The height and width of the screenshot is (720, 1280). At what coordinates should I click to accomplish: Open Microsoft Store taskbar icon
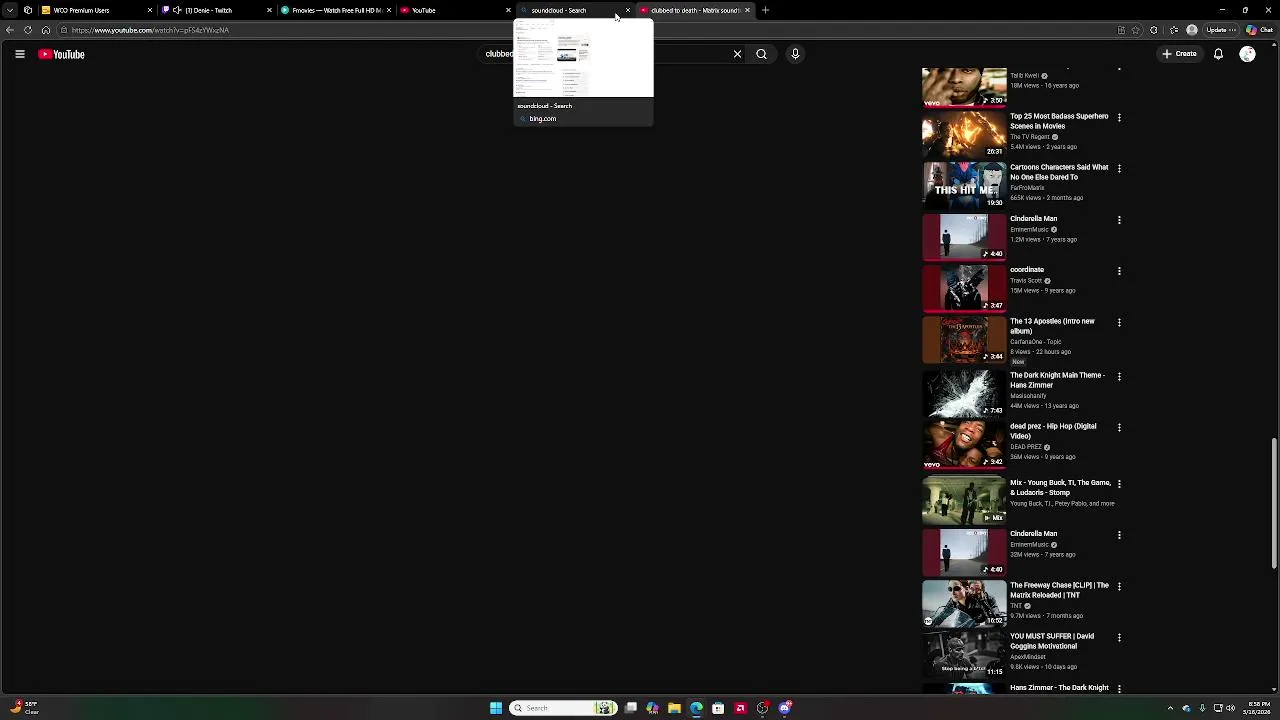point(718,708)
